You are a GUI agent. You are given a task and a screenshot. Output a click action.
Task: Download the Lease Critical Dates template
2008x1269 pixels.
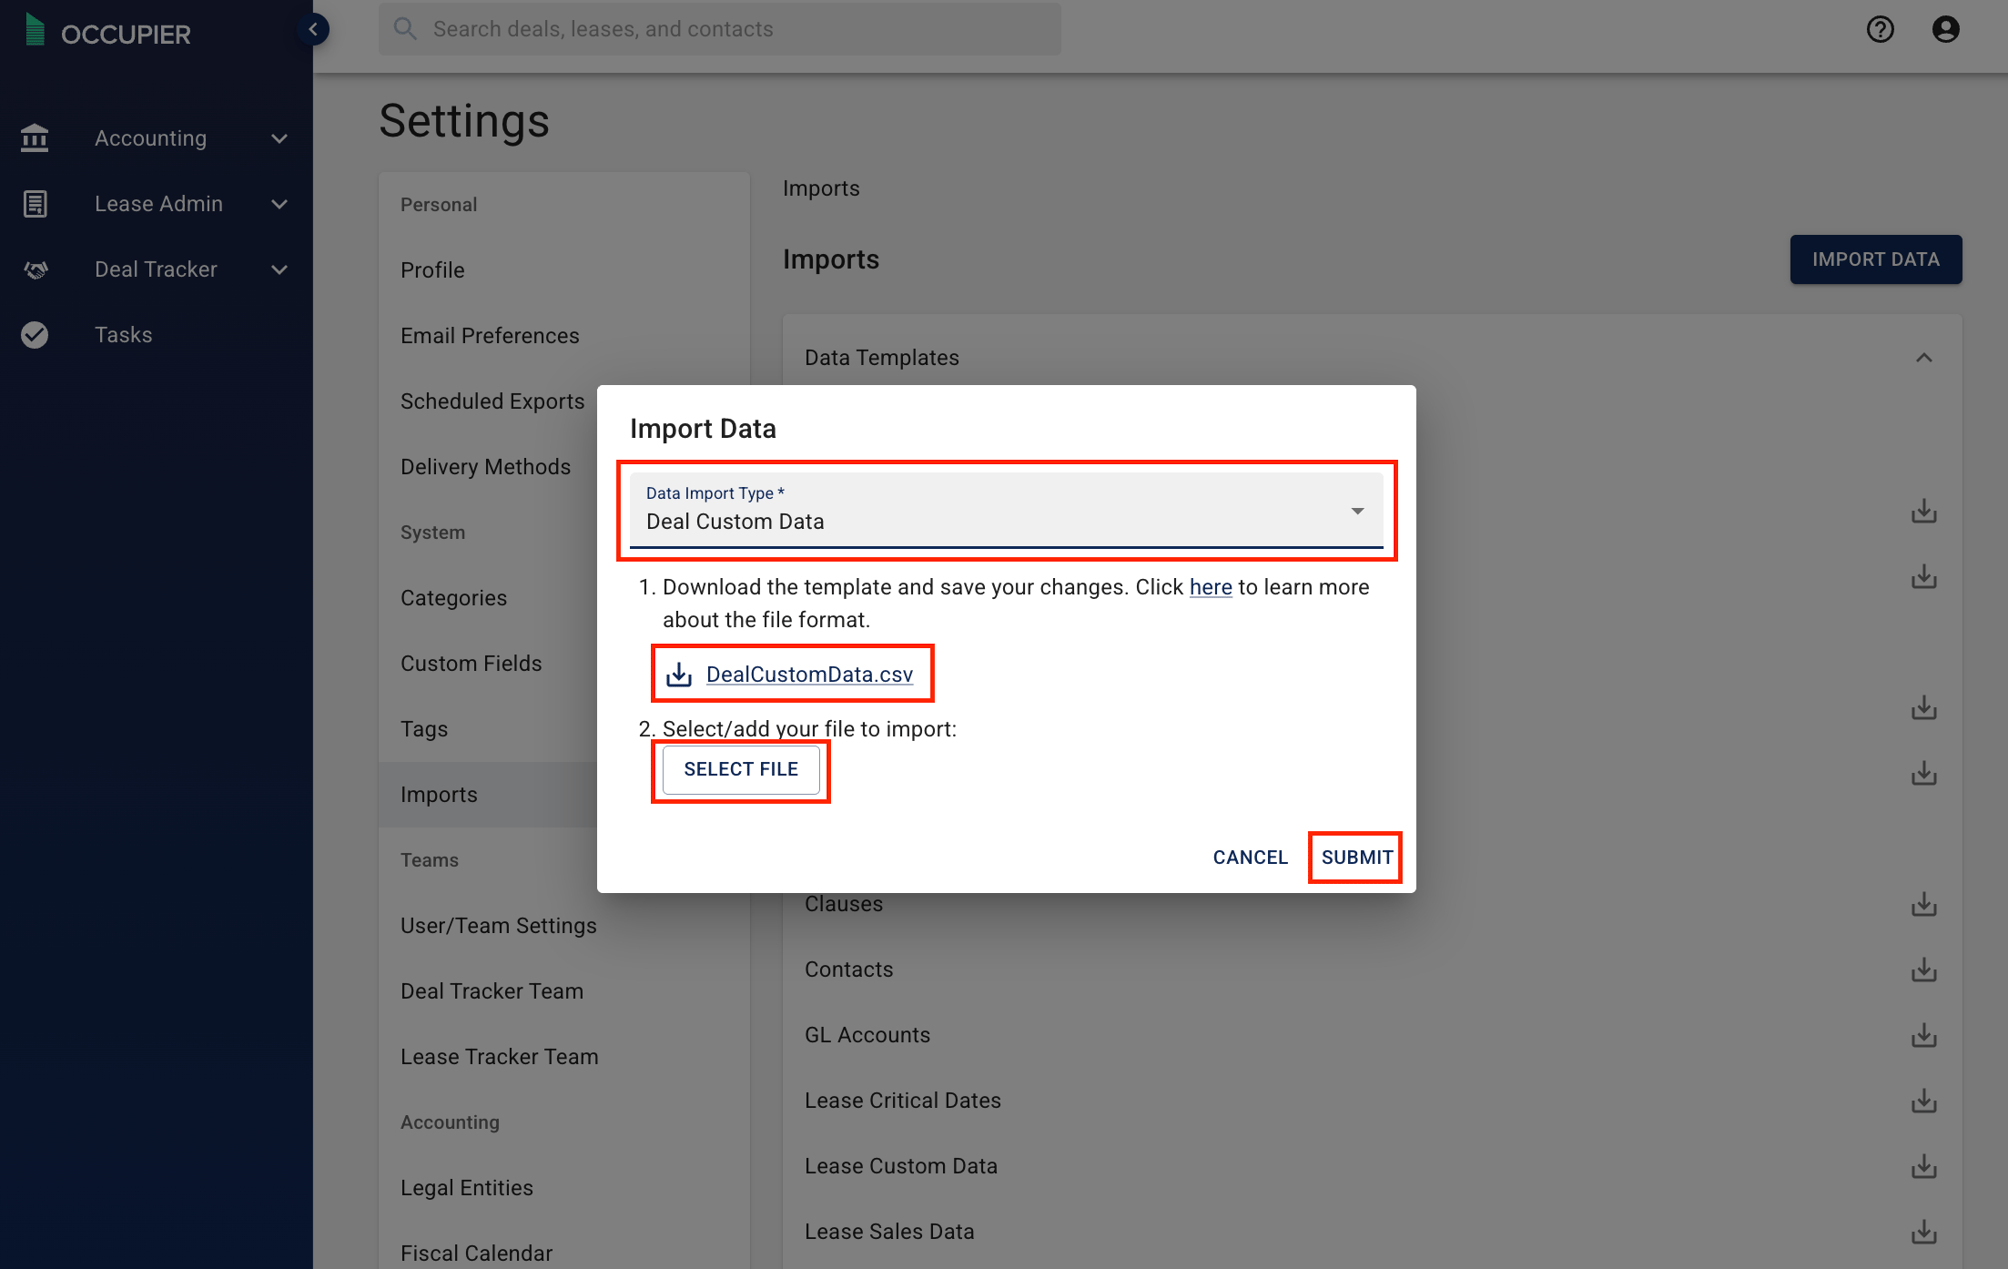pyautogui.click(x=1924, y=1101)
